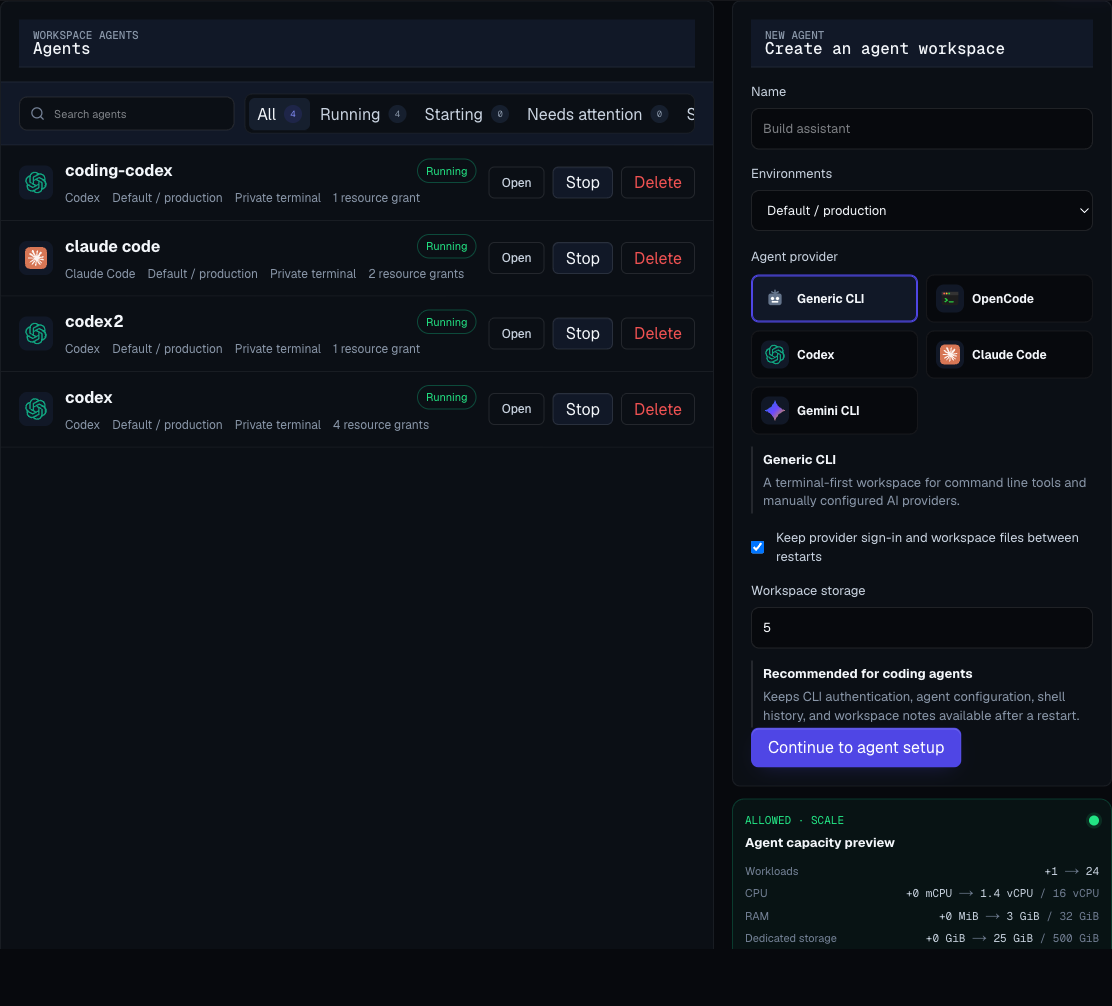This screenshot has width=1112, height=1006.
Task: Stop the coding-codex agent
Action: click(582, 182)
